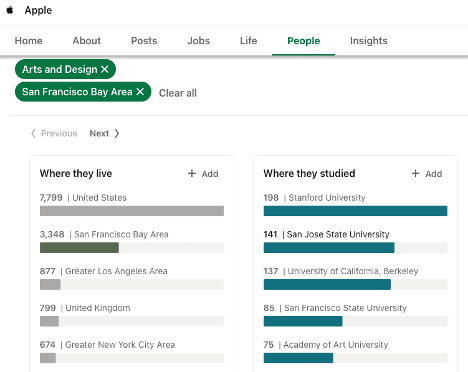The image size is (468, 372).
Task: Click plus icon in Where they studied
Action: 415,173
